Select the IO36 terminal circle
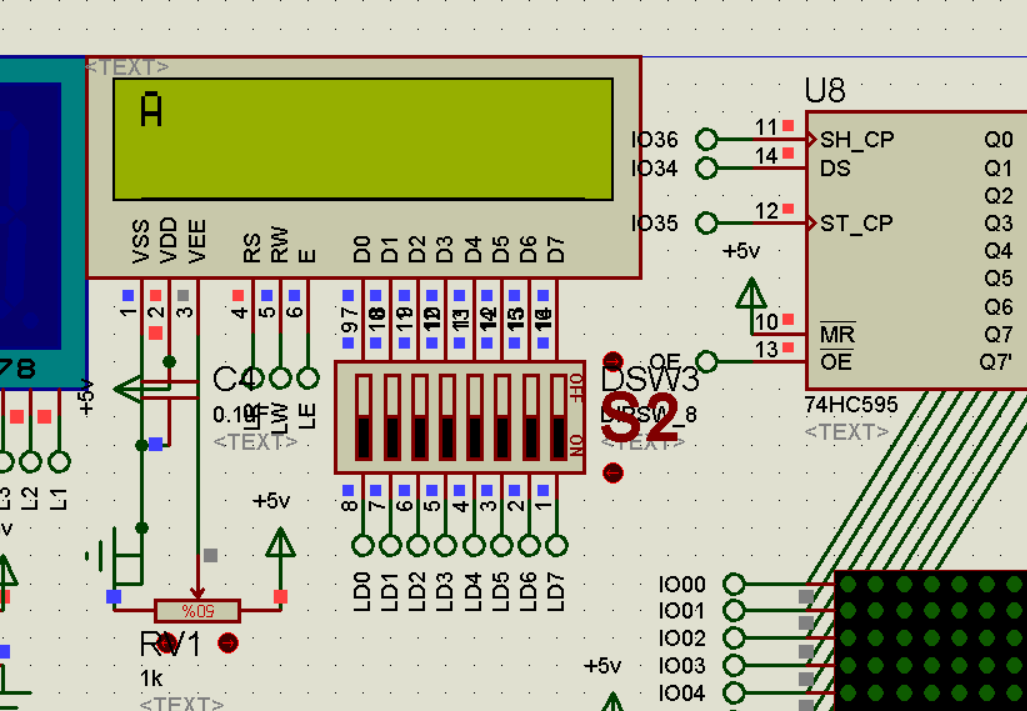The width and height of the screenshot is (1027, 711). tap(706, 139)
